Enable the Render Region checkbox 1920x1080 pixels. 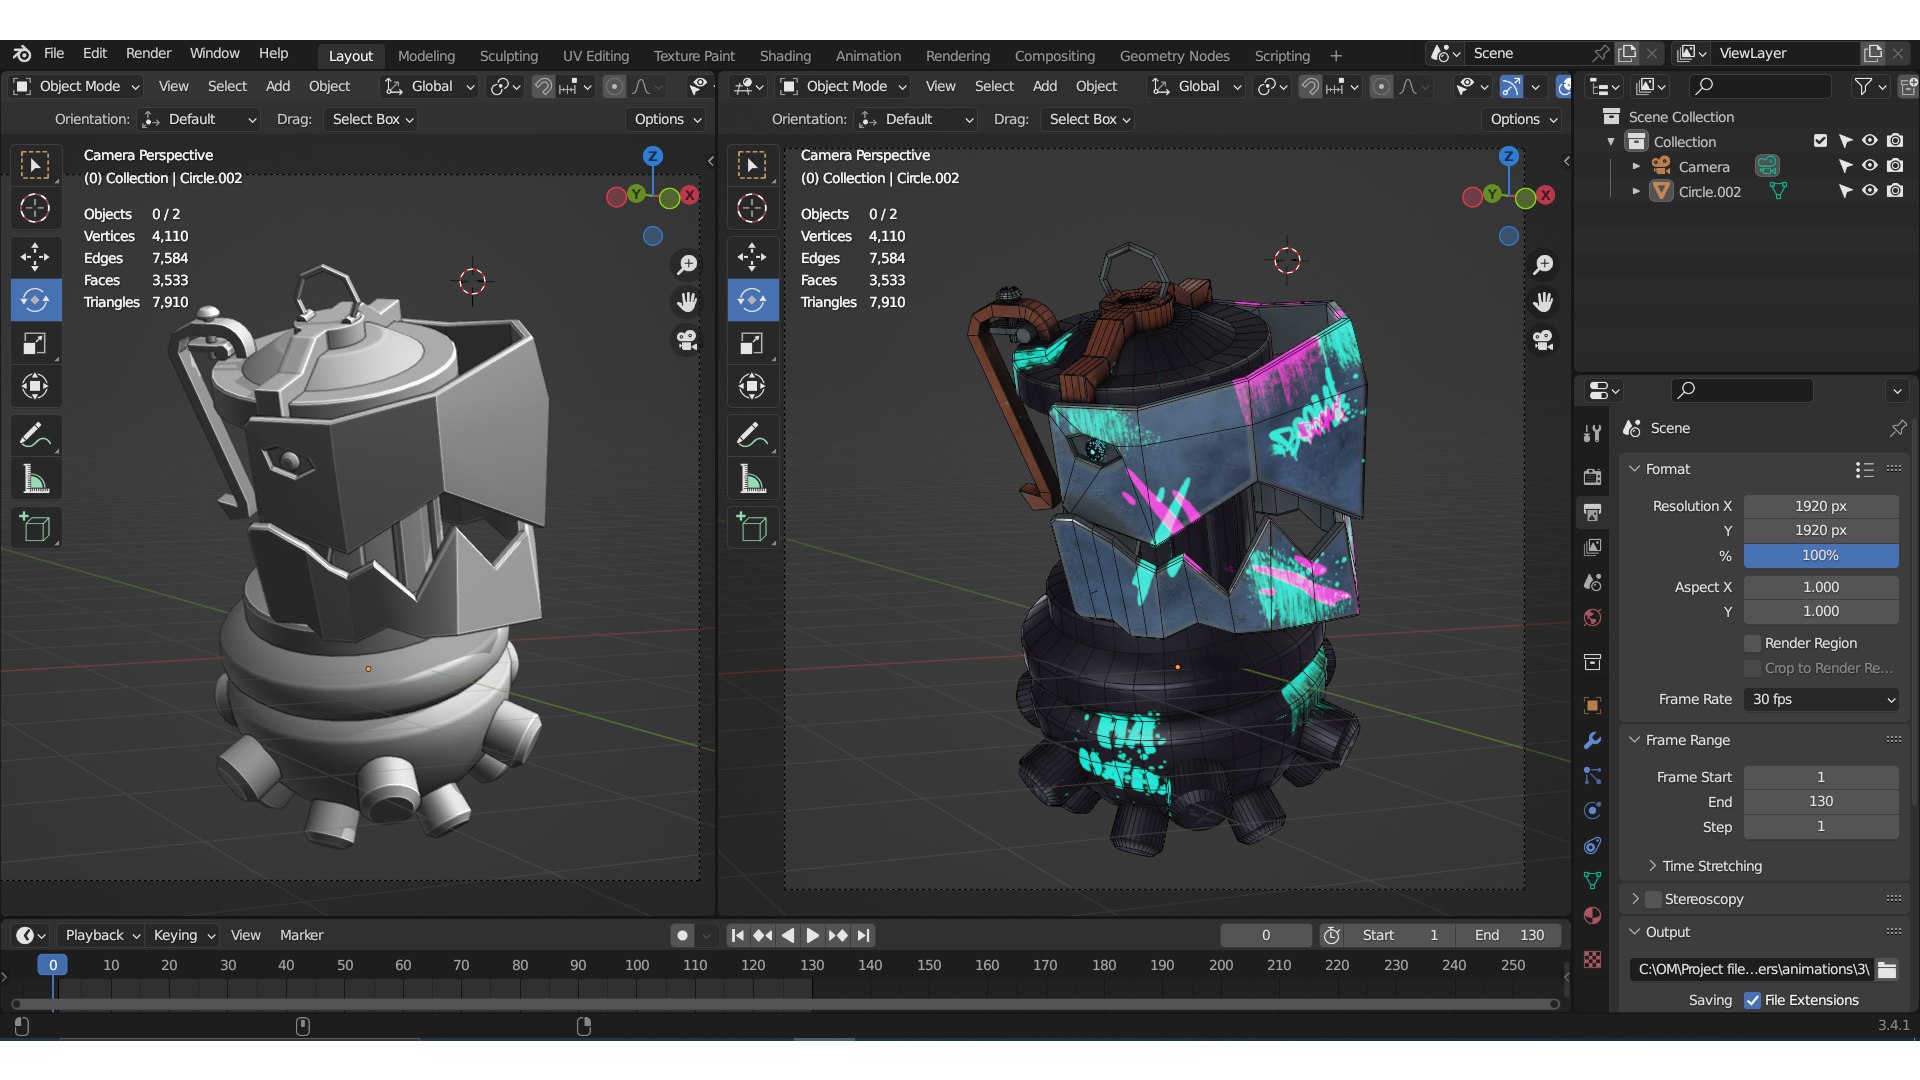1752,643
